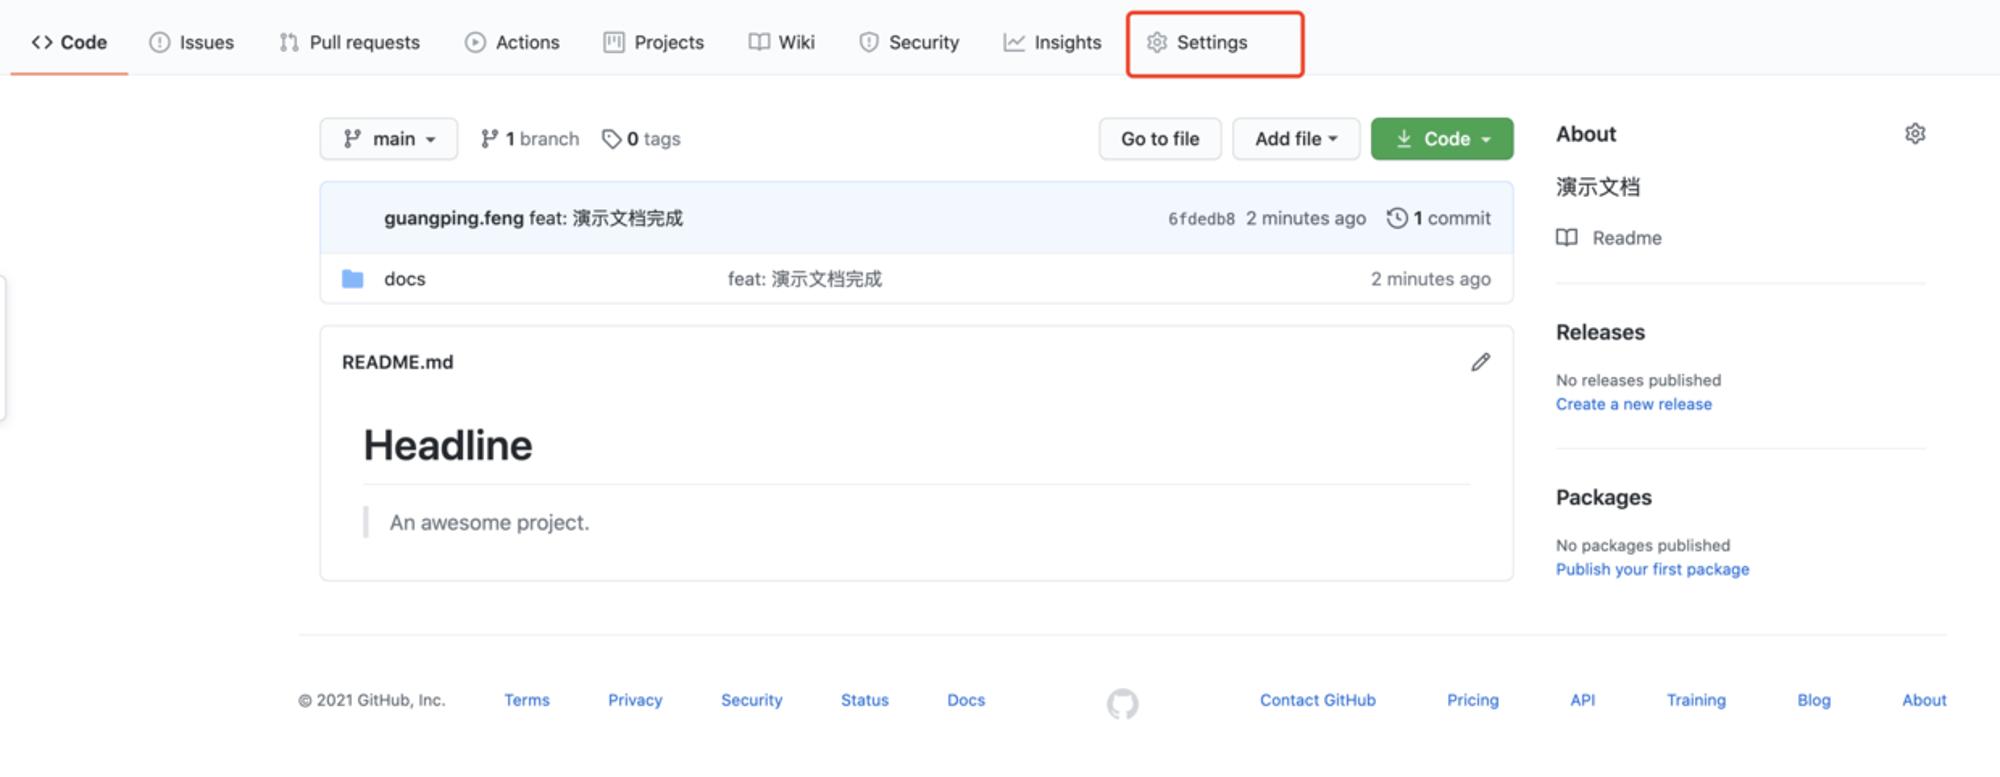
Task: Go to the repository Security tab
Action: pyautogui.click(x=909, y=42)
